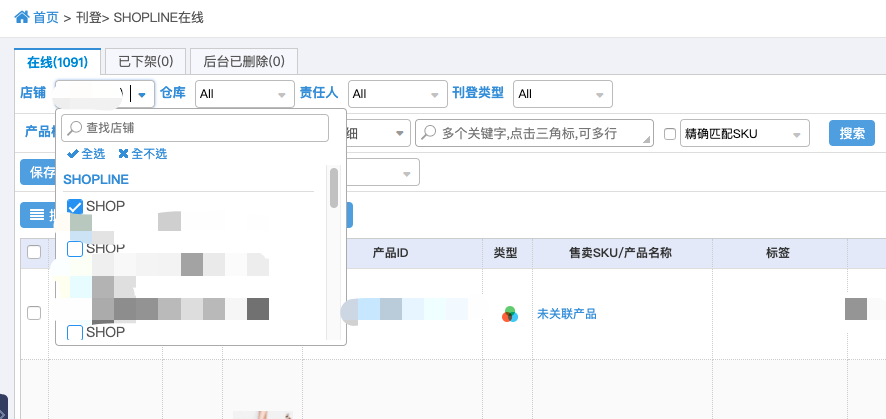886x419 pixels.
Task: Click the 查找店铺 search input
Action: pos(195,128)
